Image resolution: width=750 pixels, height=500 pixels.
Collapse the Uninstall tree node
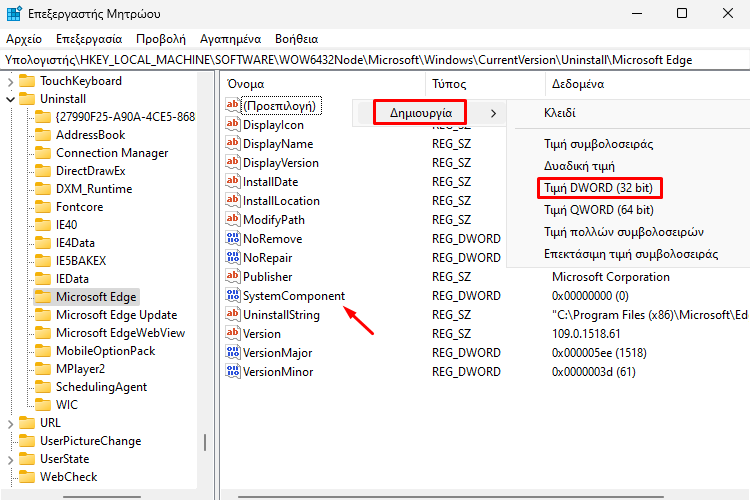[10, 100]
